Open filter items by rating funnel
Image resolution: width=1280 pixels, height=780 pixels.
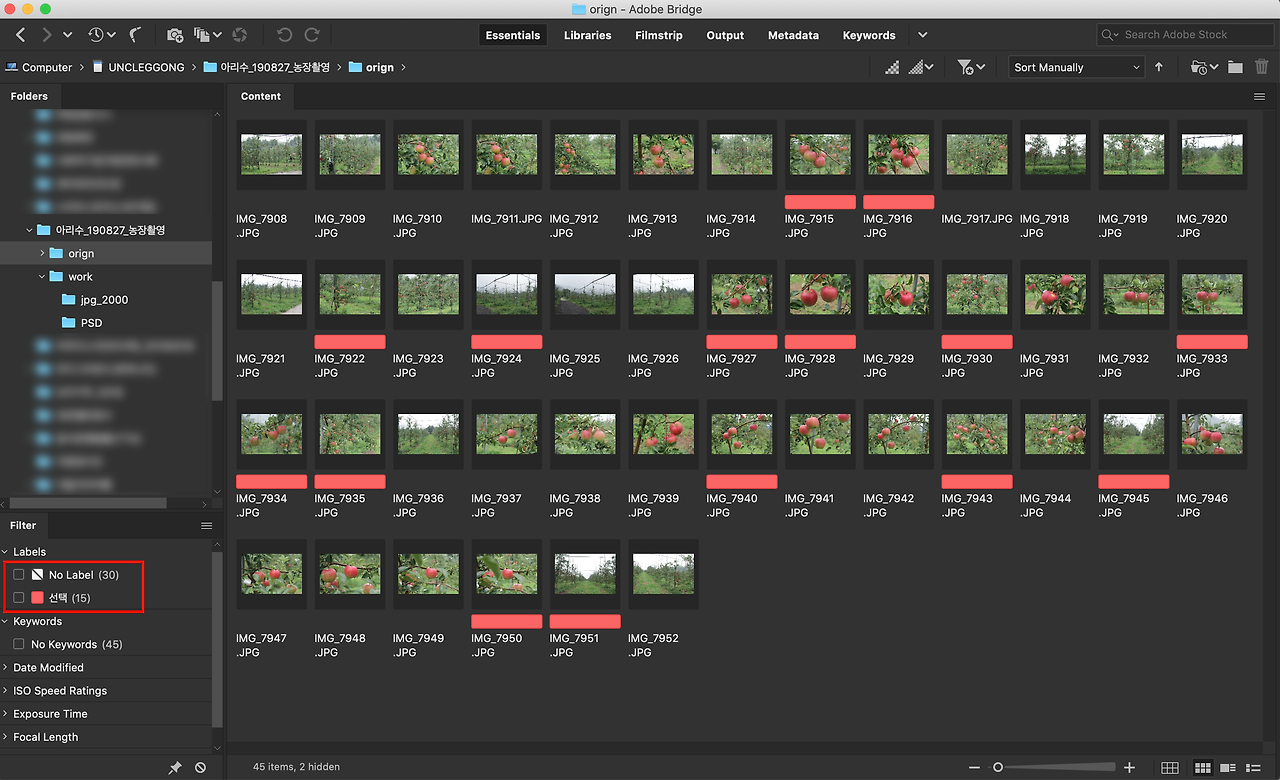[970, 67]
